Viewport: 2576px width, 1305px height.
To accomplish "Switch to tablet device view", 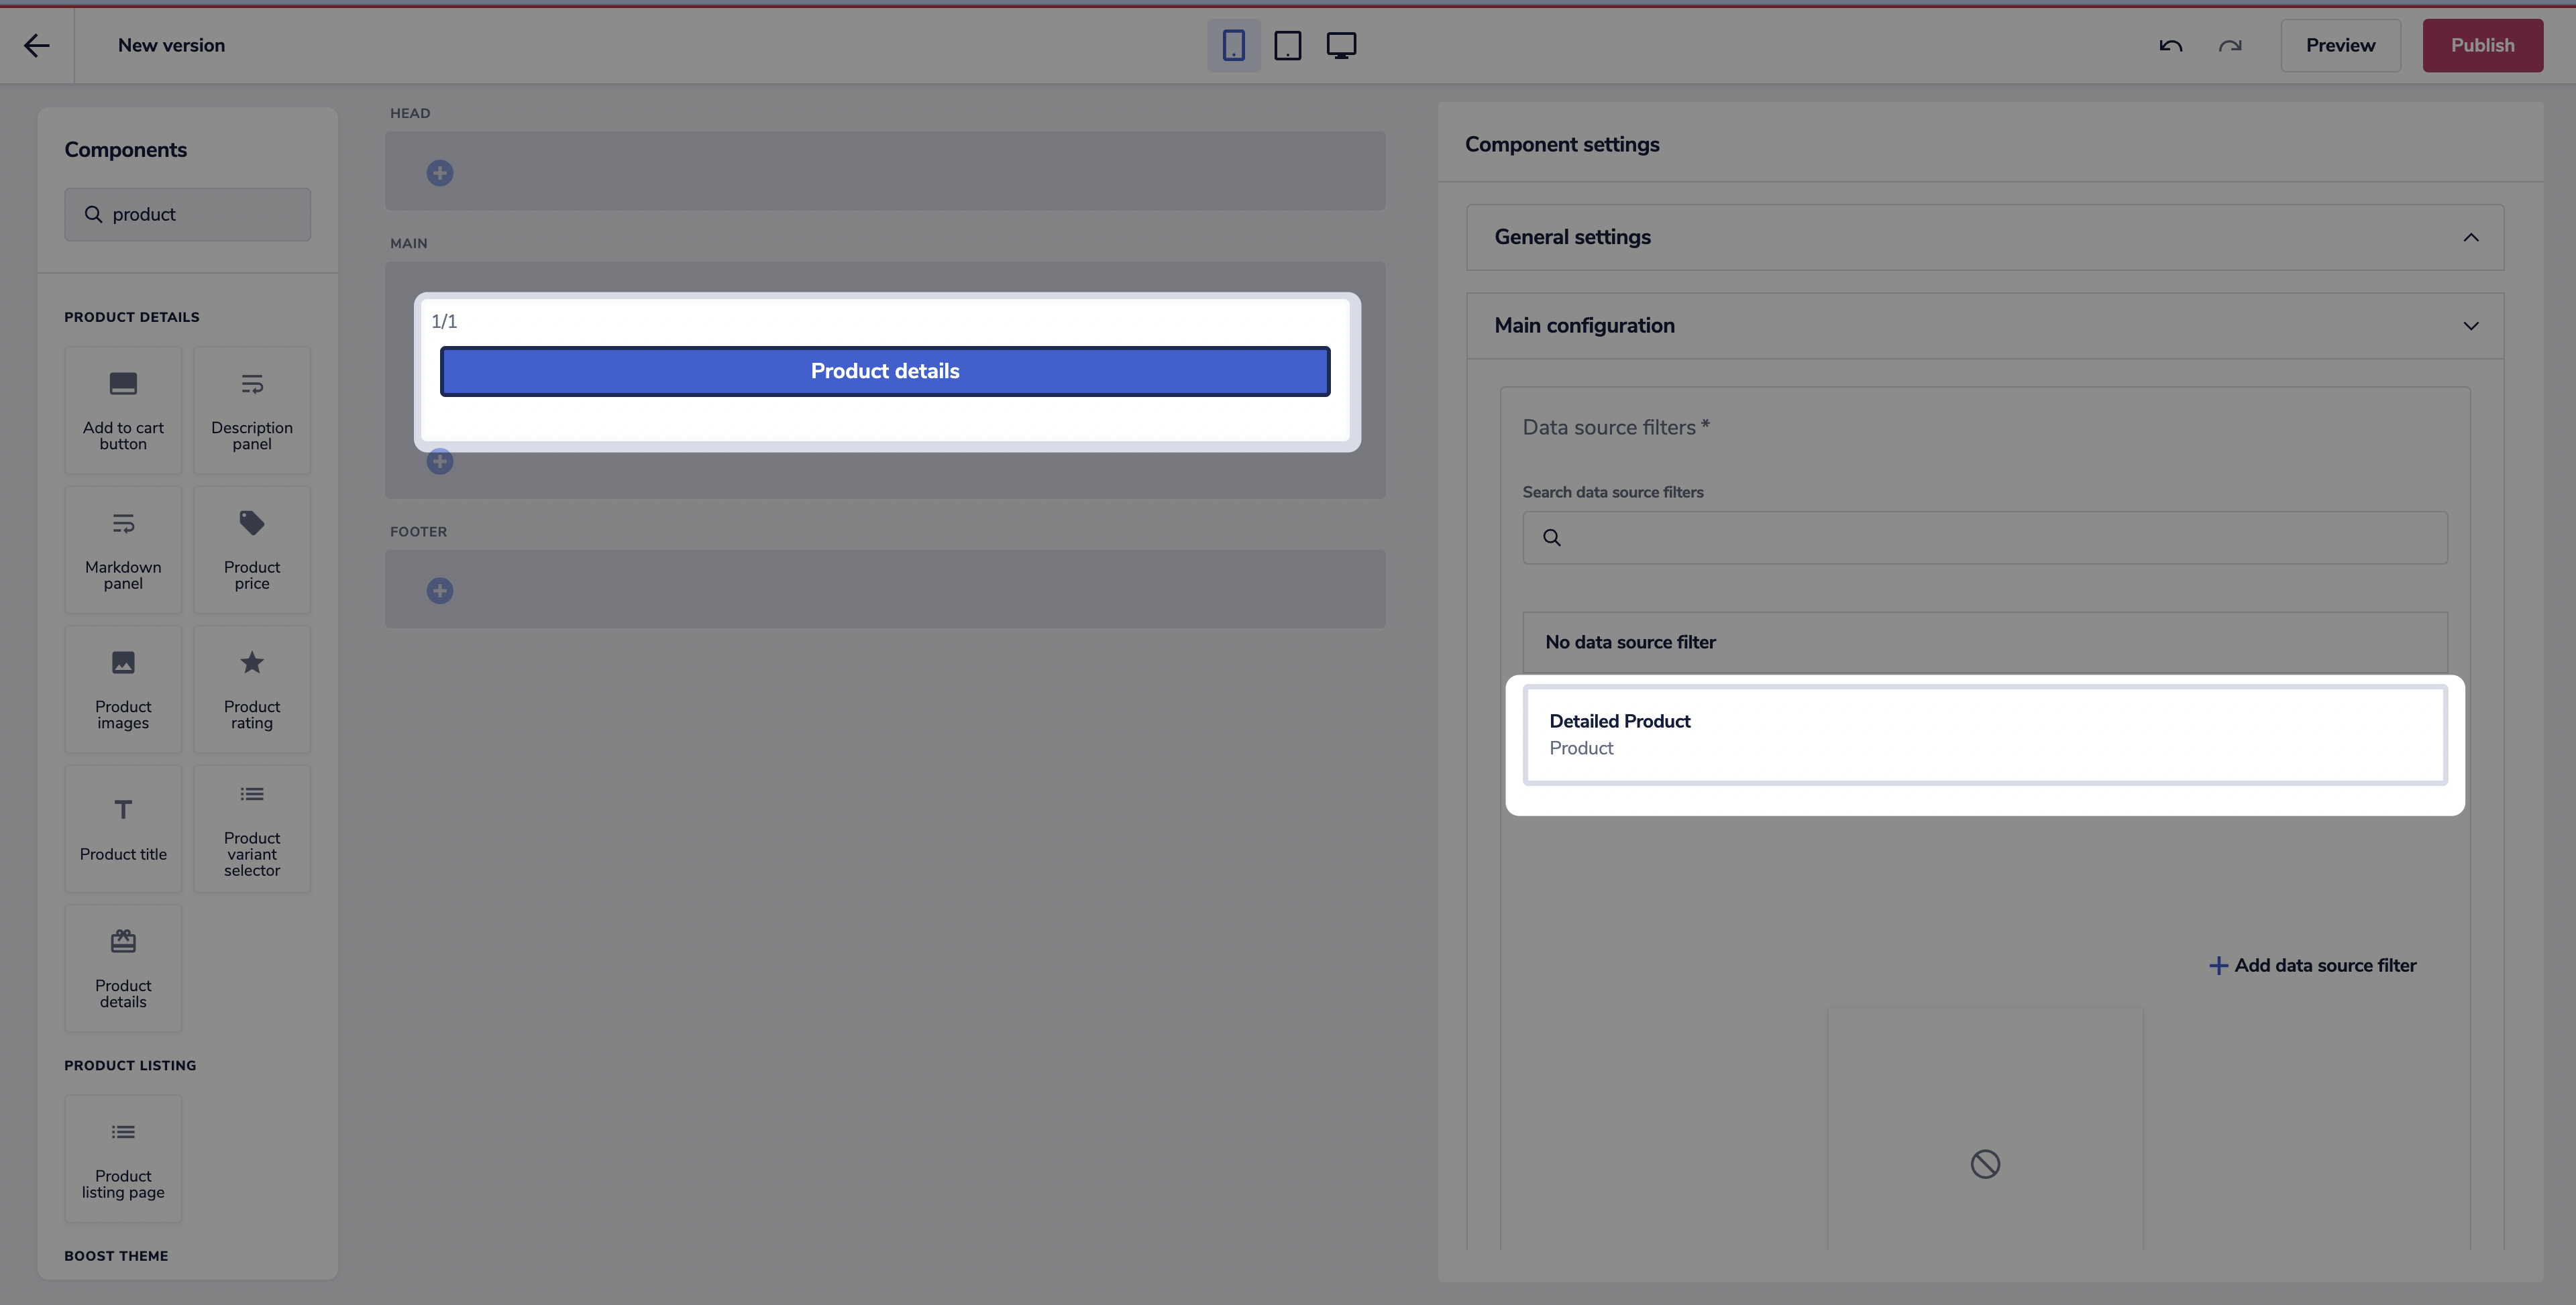I will [x=1287, y=45].
